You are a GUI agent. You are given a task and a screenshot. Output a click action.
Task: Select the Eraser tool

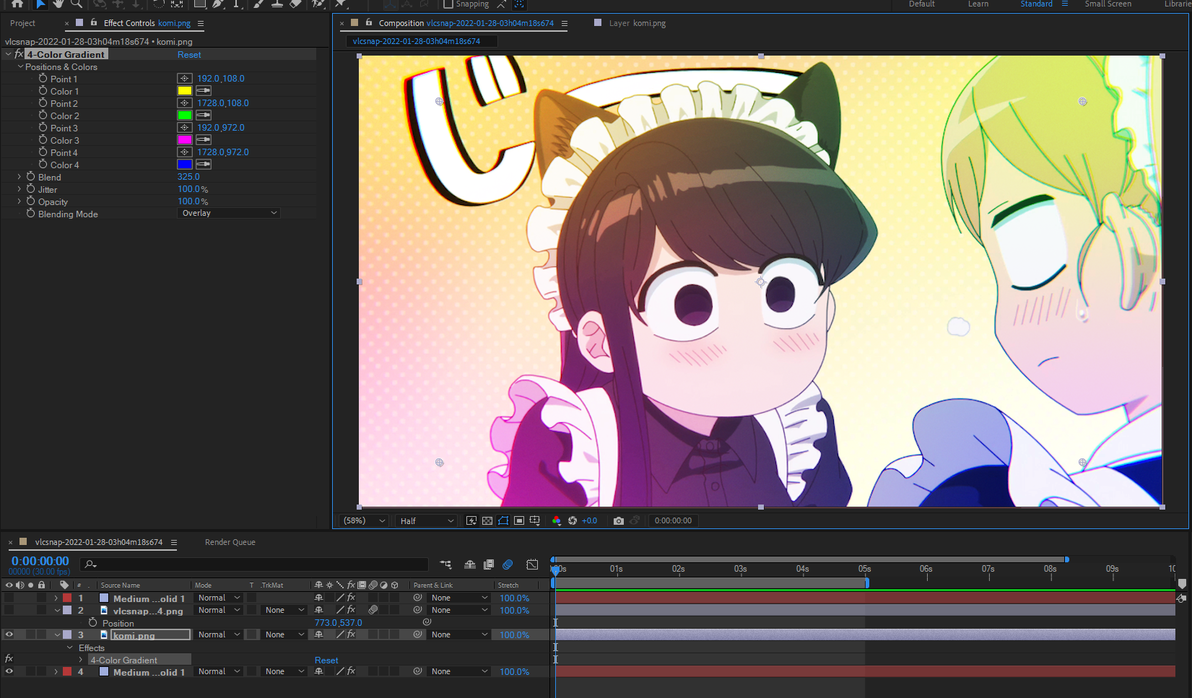[296, 4]
